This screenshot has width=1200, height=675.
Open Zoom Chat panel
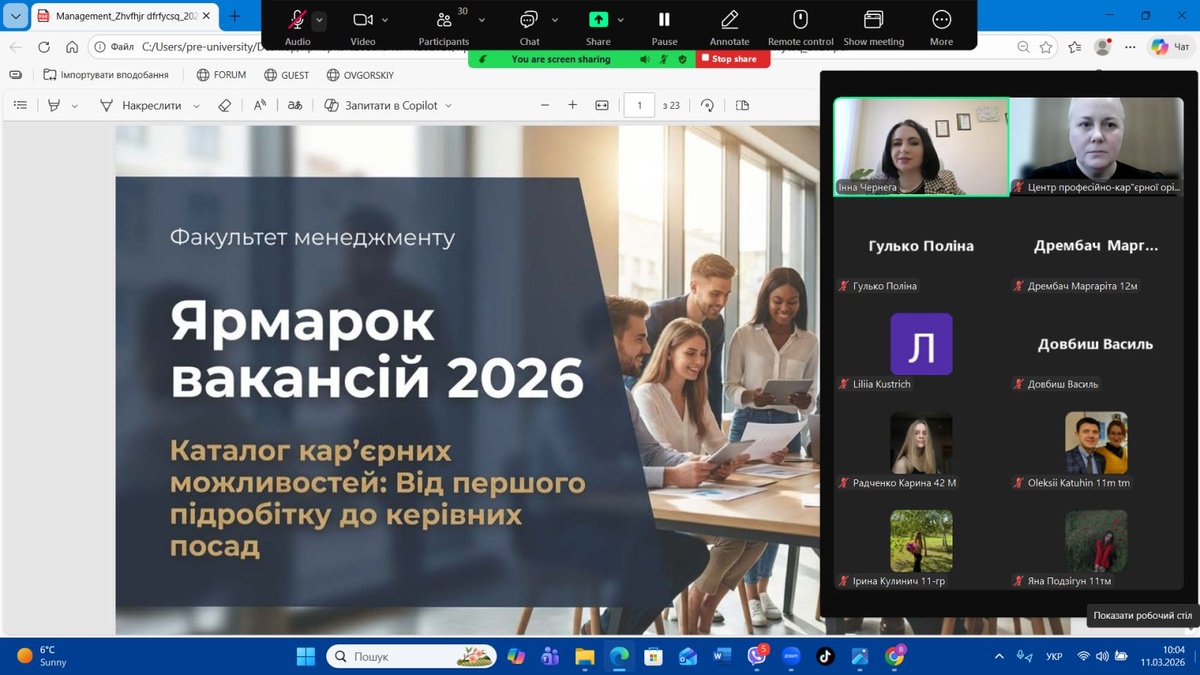(x=529, y=20)
